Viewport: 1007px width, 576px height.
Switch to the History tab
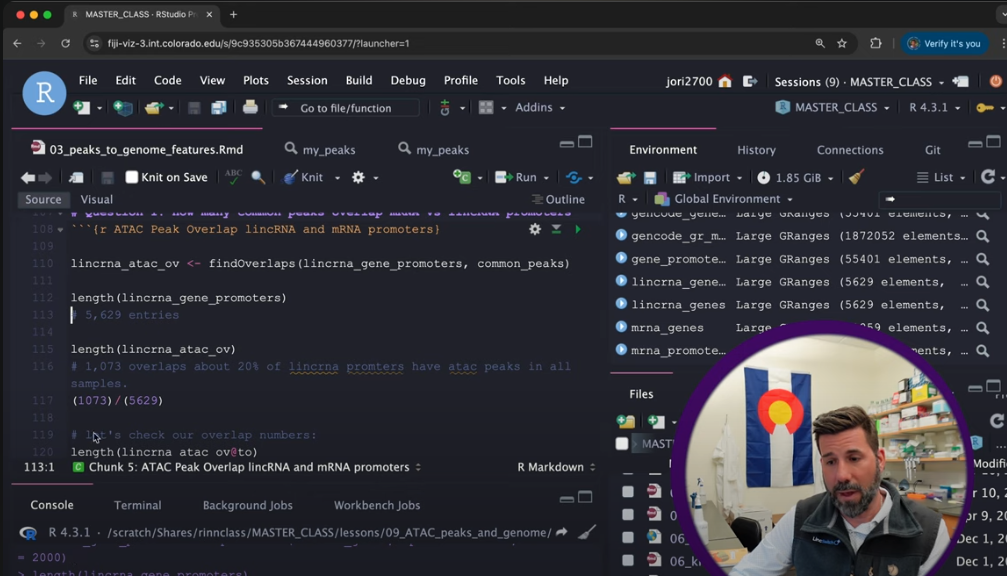pos(756,150)
